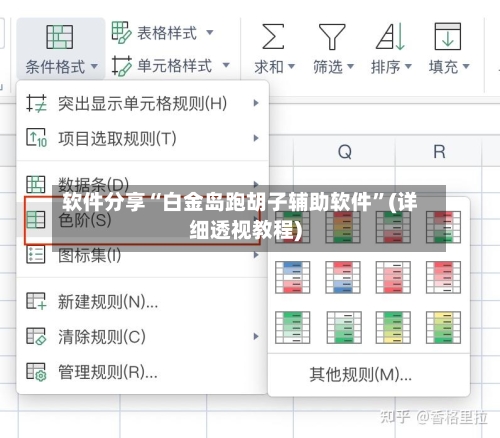Open the 排序 dropdown arrow
This screenshot has width=500, height=438.
(408, 66)
